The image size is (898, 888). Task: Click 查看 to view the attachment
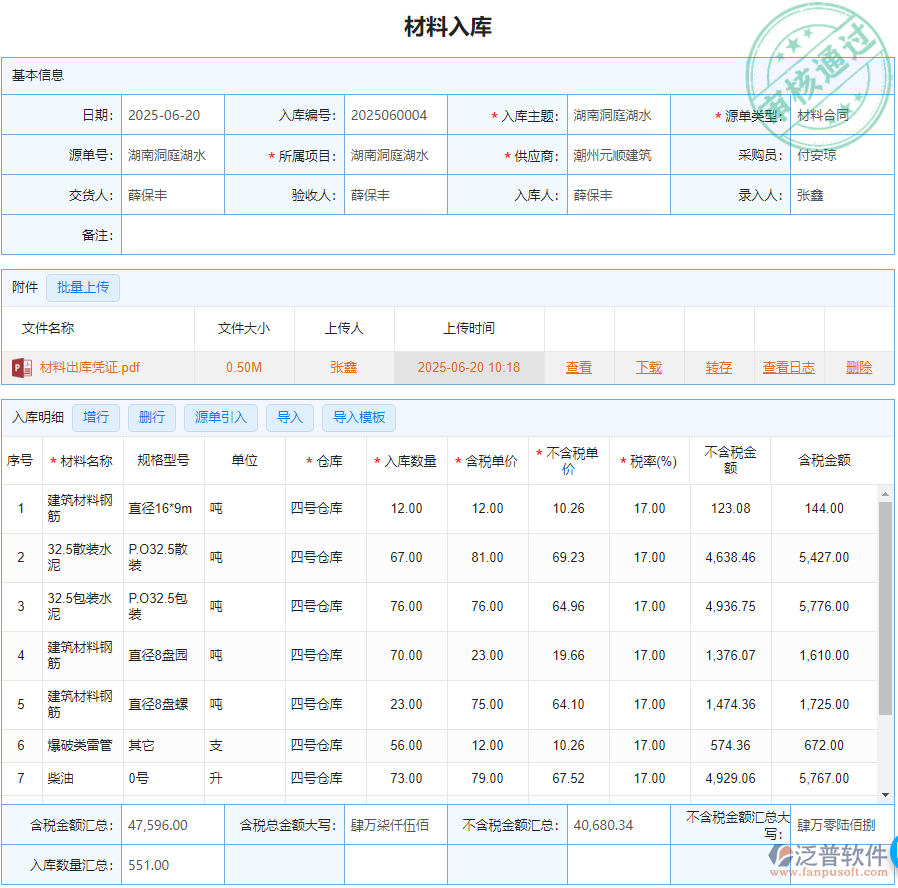click(579, 367)
